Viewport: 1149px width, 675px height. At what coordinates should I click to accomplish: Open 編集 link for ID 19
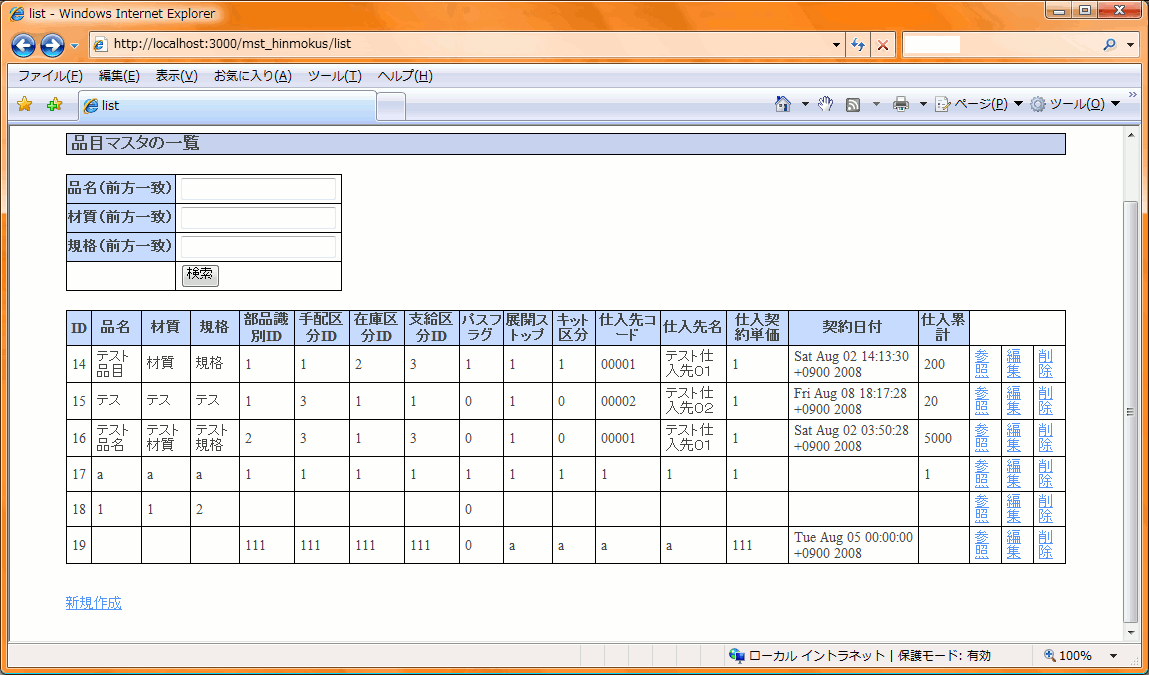click(1013, 545)
